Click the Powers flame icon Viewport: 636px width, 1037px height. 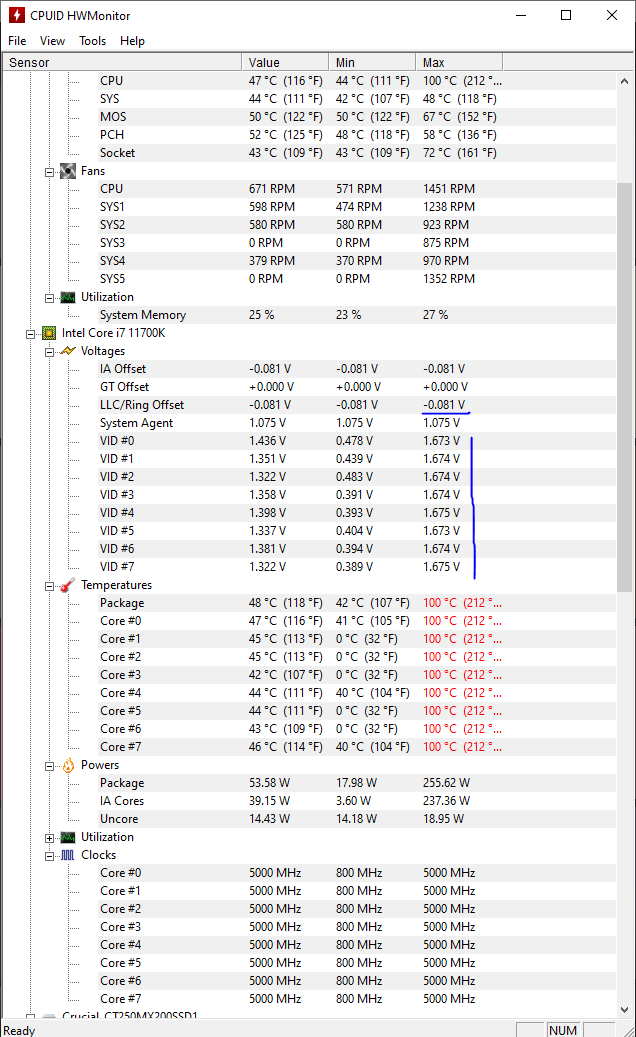click(68, 765)
